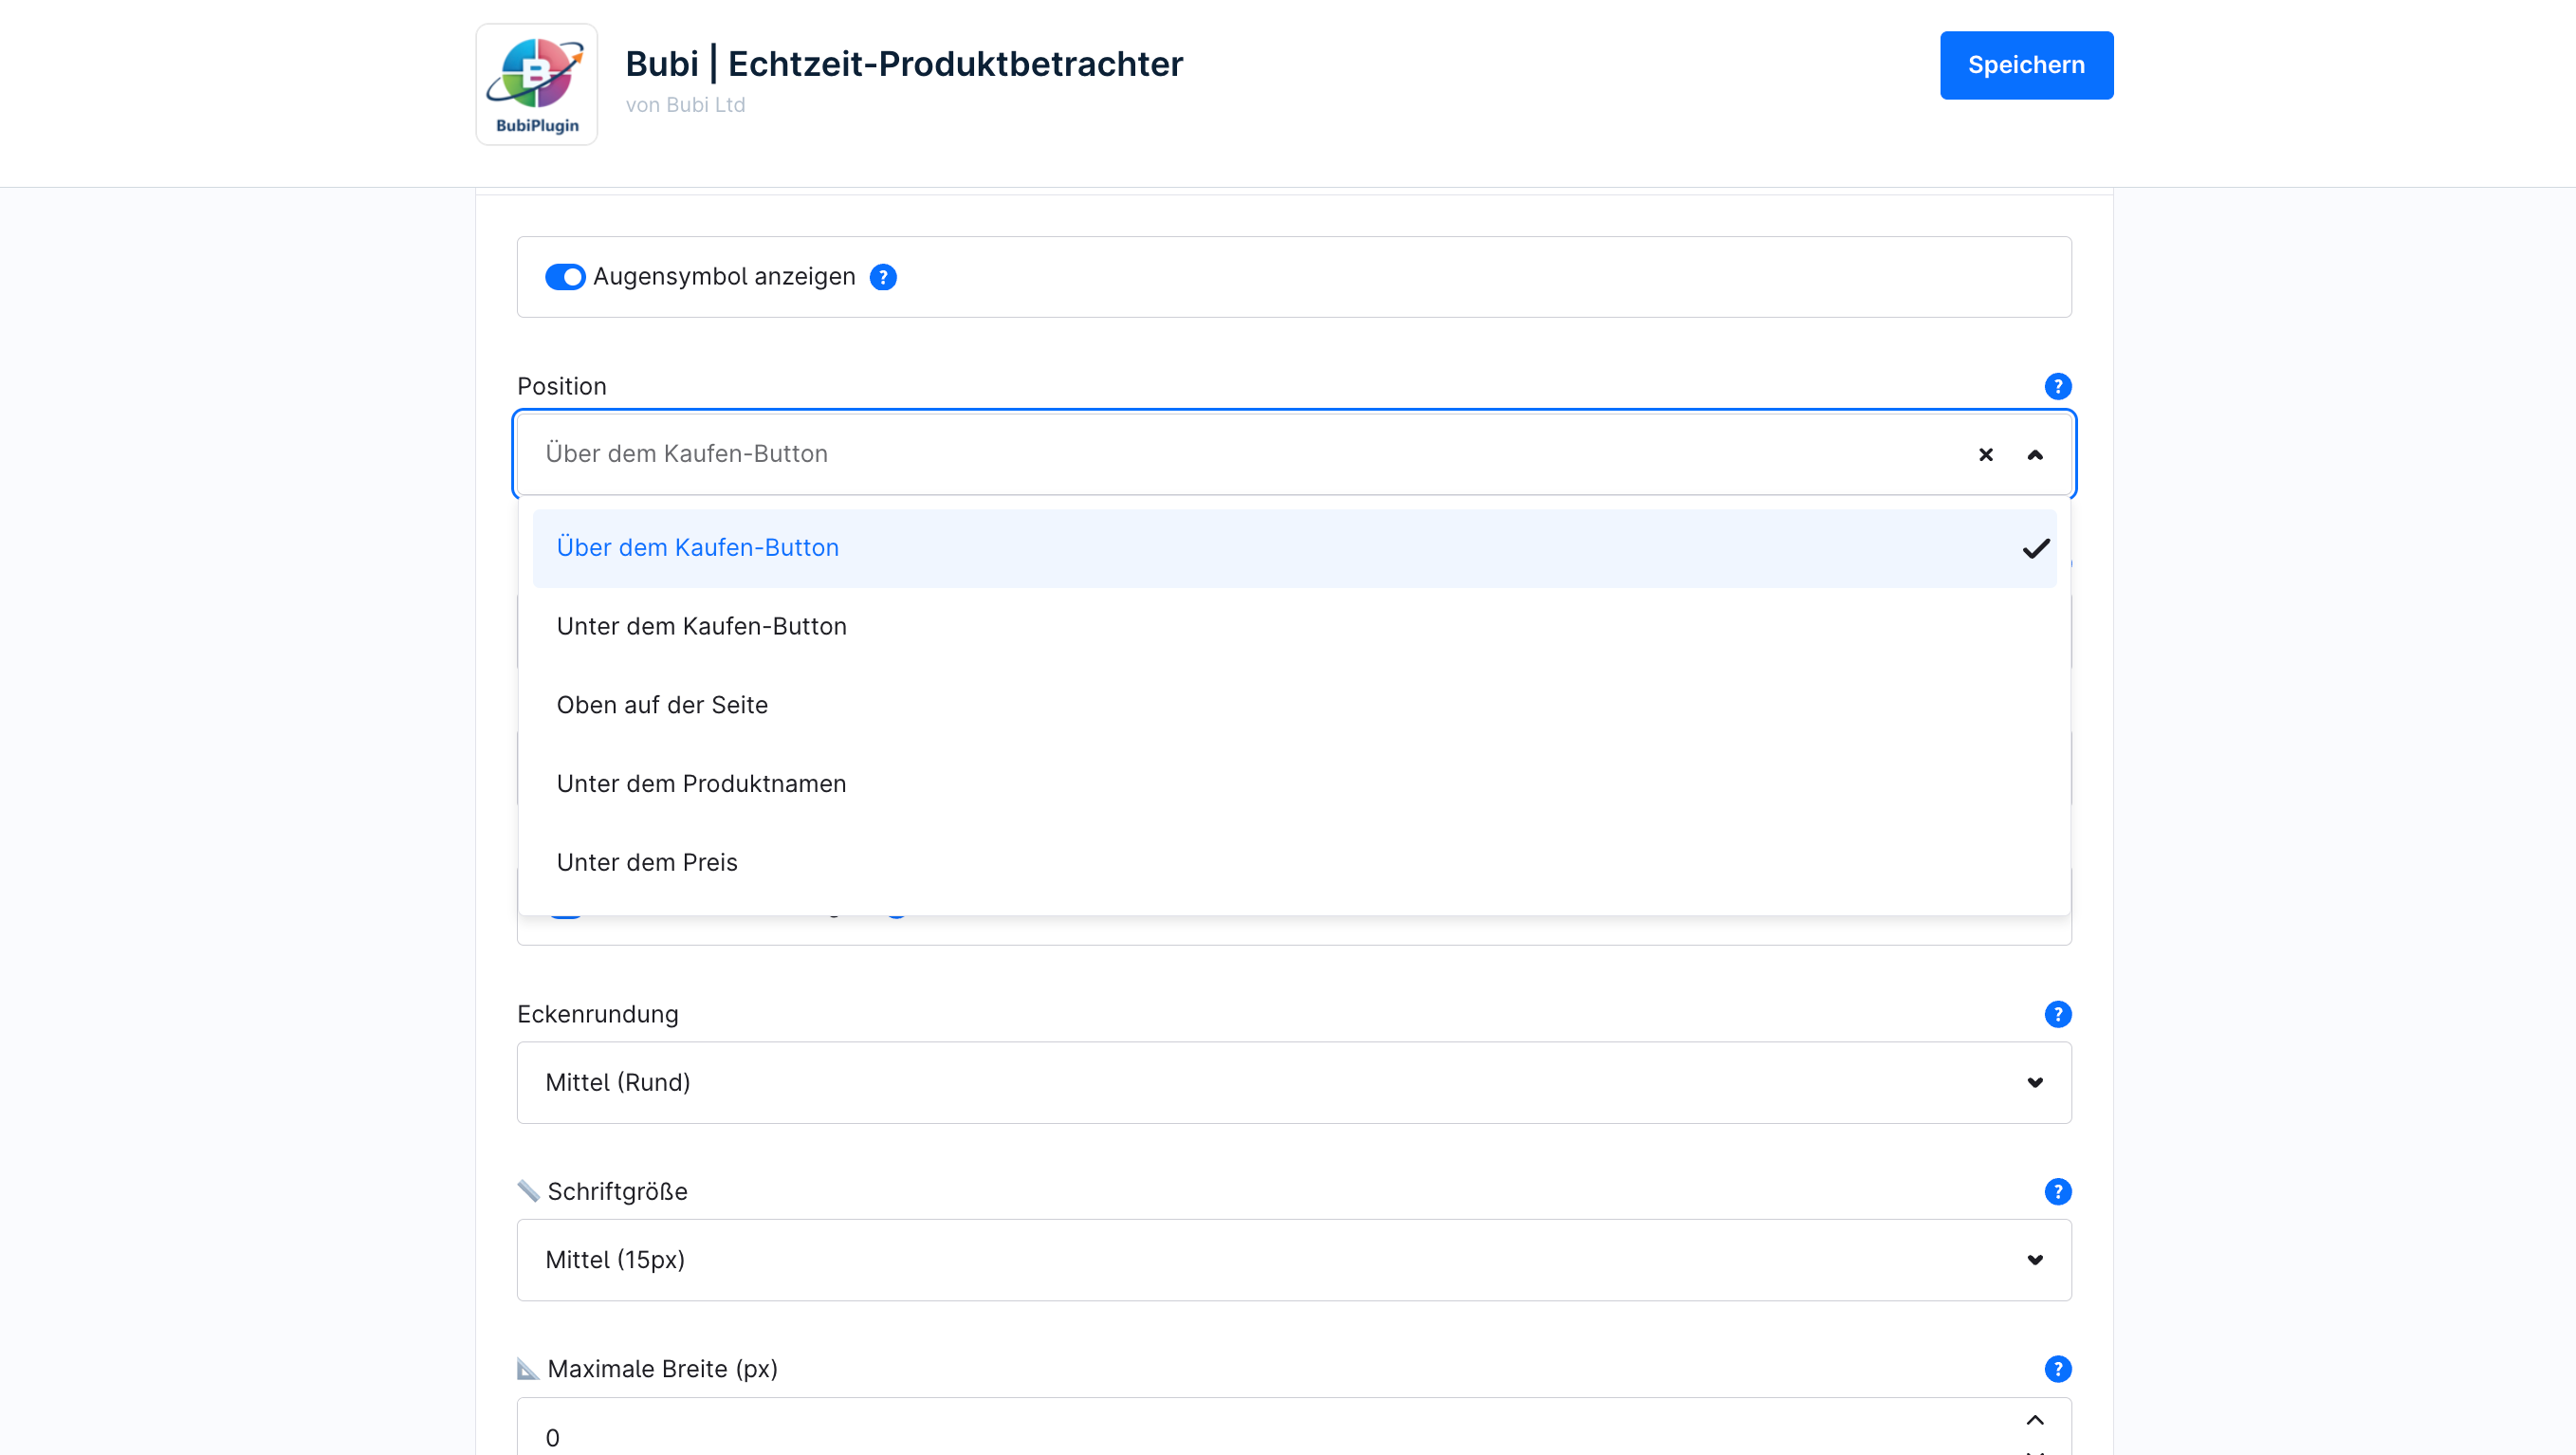Click the von Bubi Ltd link
The width and height of the screenshot is (2576, 1455).
pyautogui.click(x=685, y=105)
